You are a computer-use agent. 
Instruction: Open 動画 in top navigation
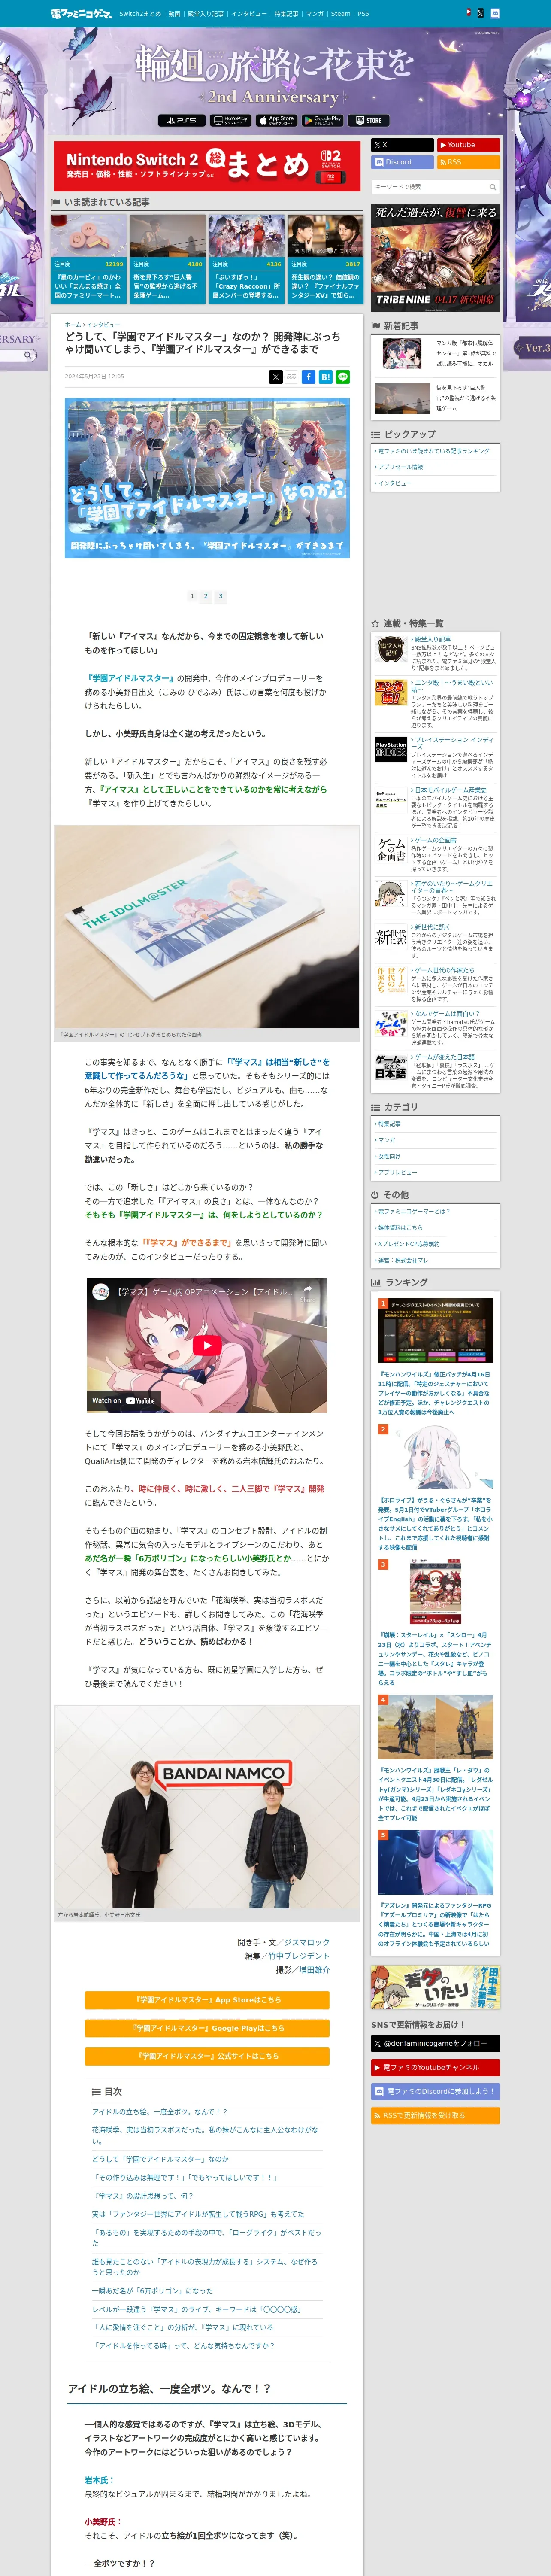point(174,14)
